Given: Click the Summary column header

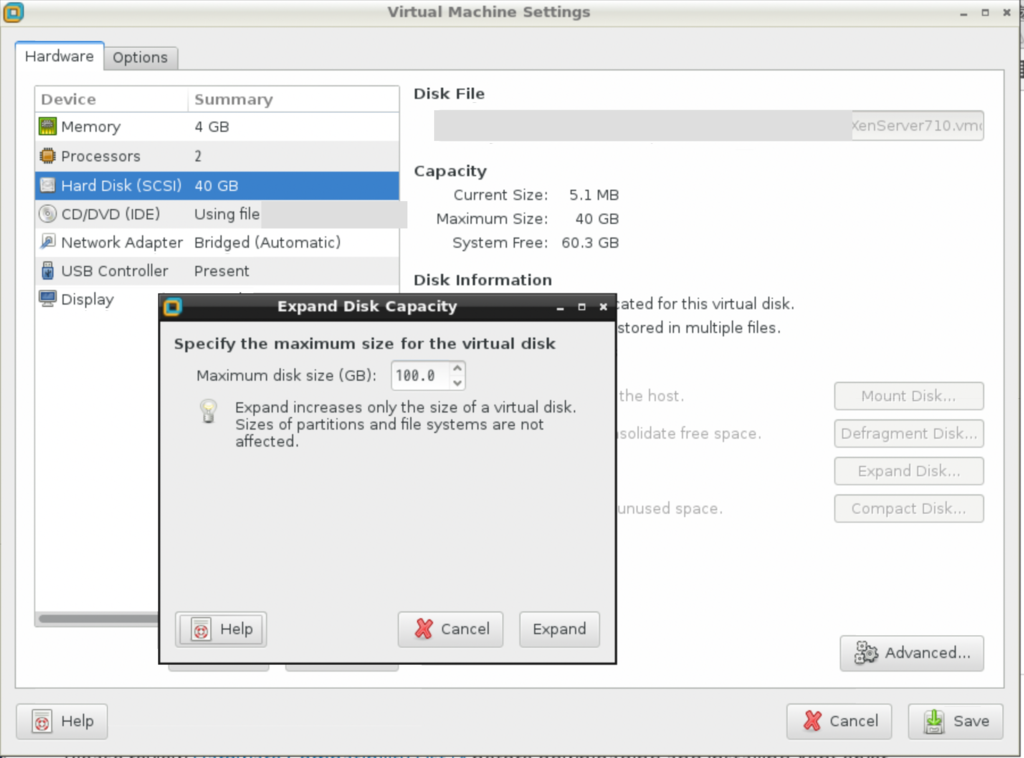Looking at the screenshot, I should click(x=294, y=99).
